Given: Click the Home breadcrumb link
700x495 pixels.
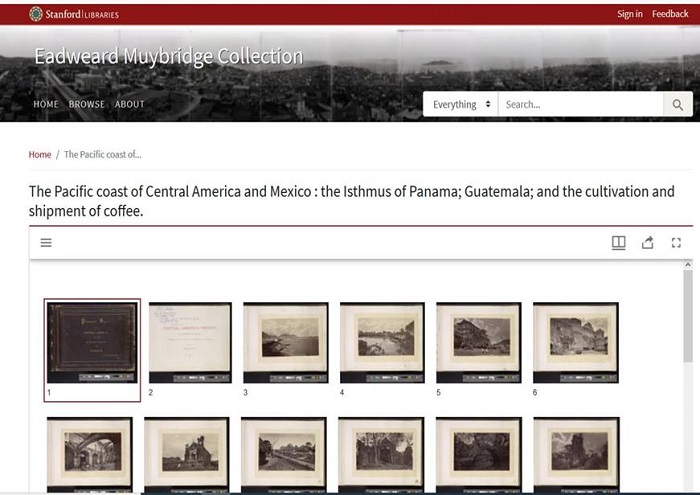Looking at the screenshot, I should click(x=40, y=155).
